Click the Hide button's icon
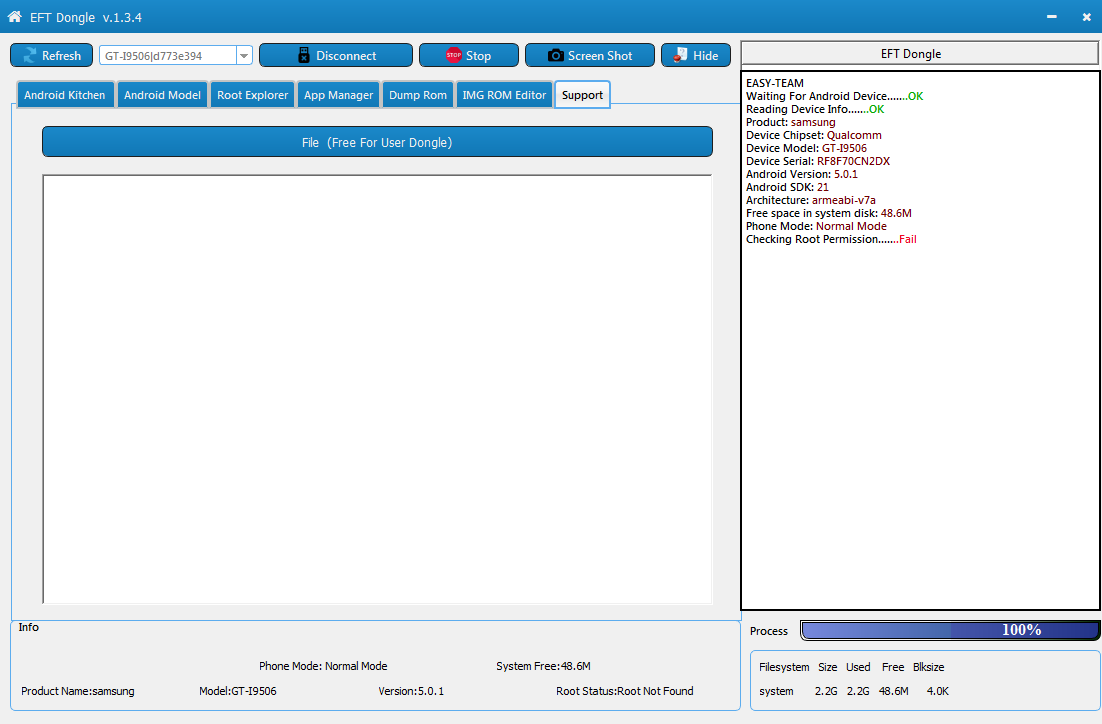This screenshot has height=724, width=1102. pyautogui.click(x=680, y=55)
